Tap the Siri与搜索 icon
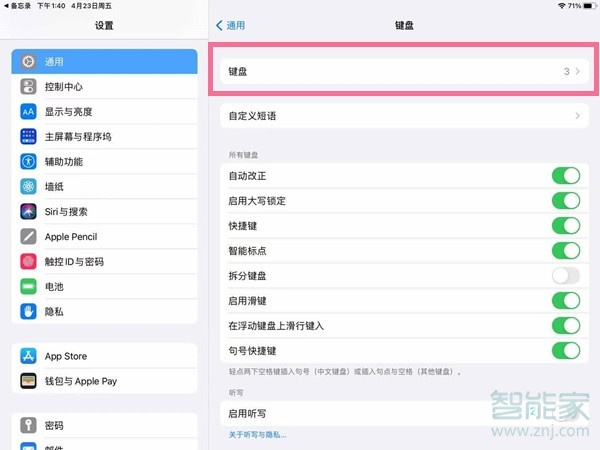Image resolution: width=600 pixels, height=450 pixels. (28, 211)
